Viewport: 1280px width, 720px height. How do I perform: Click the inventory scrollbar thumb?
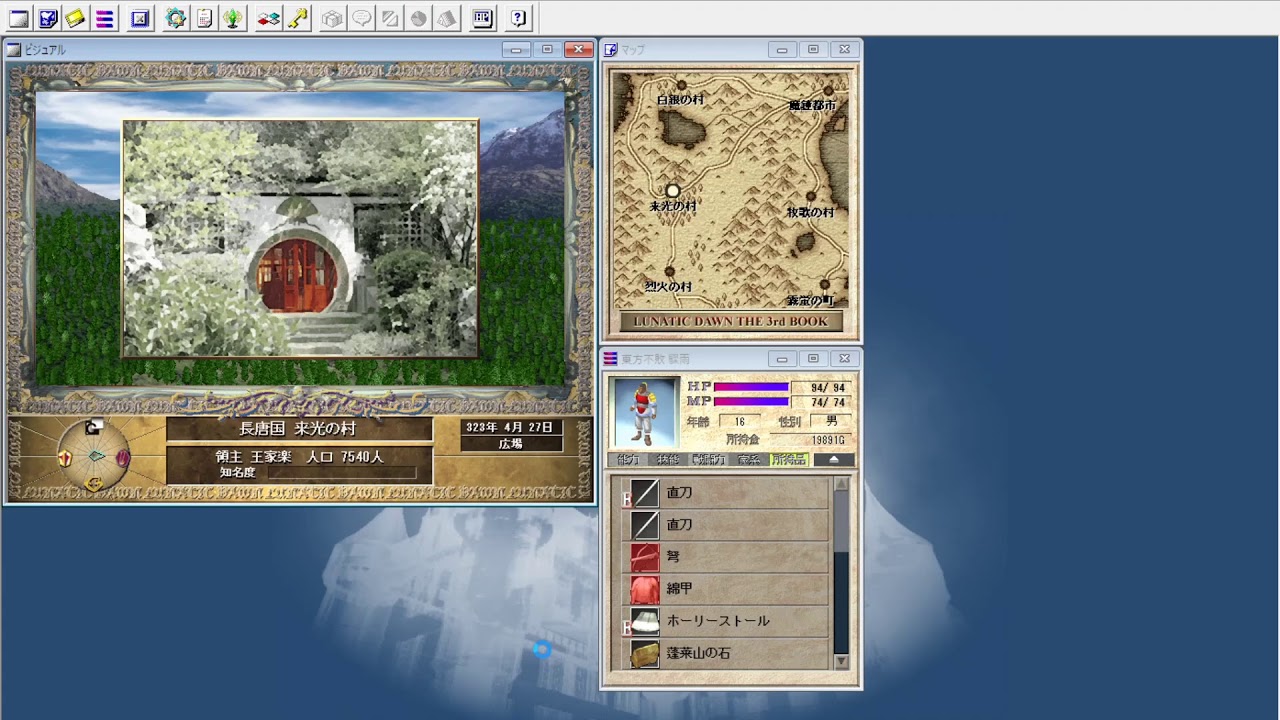(x=841, y=521)
